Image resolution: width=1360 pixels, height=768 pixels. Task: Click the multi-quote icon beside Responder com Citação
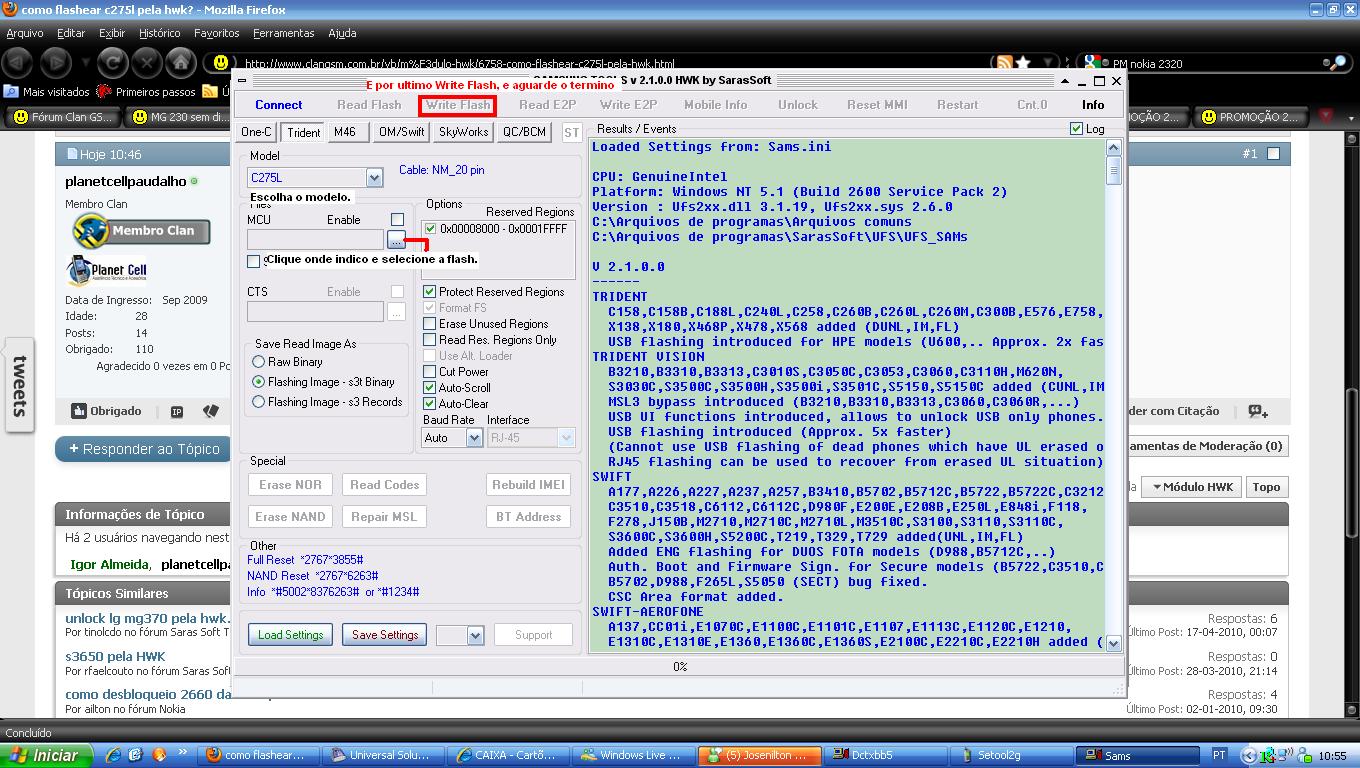tap(1258, 411)
